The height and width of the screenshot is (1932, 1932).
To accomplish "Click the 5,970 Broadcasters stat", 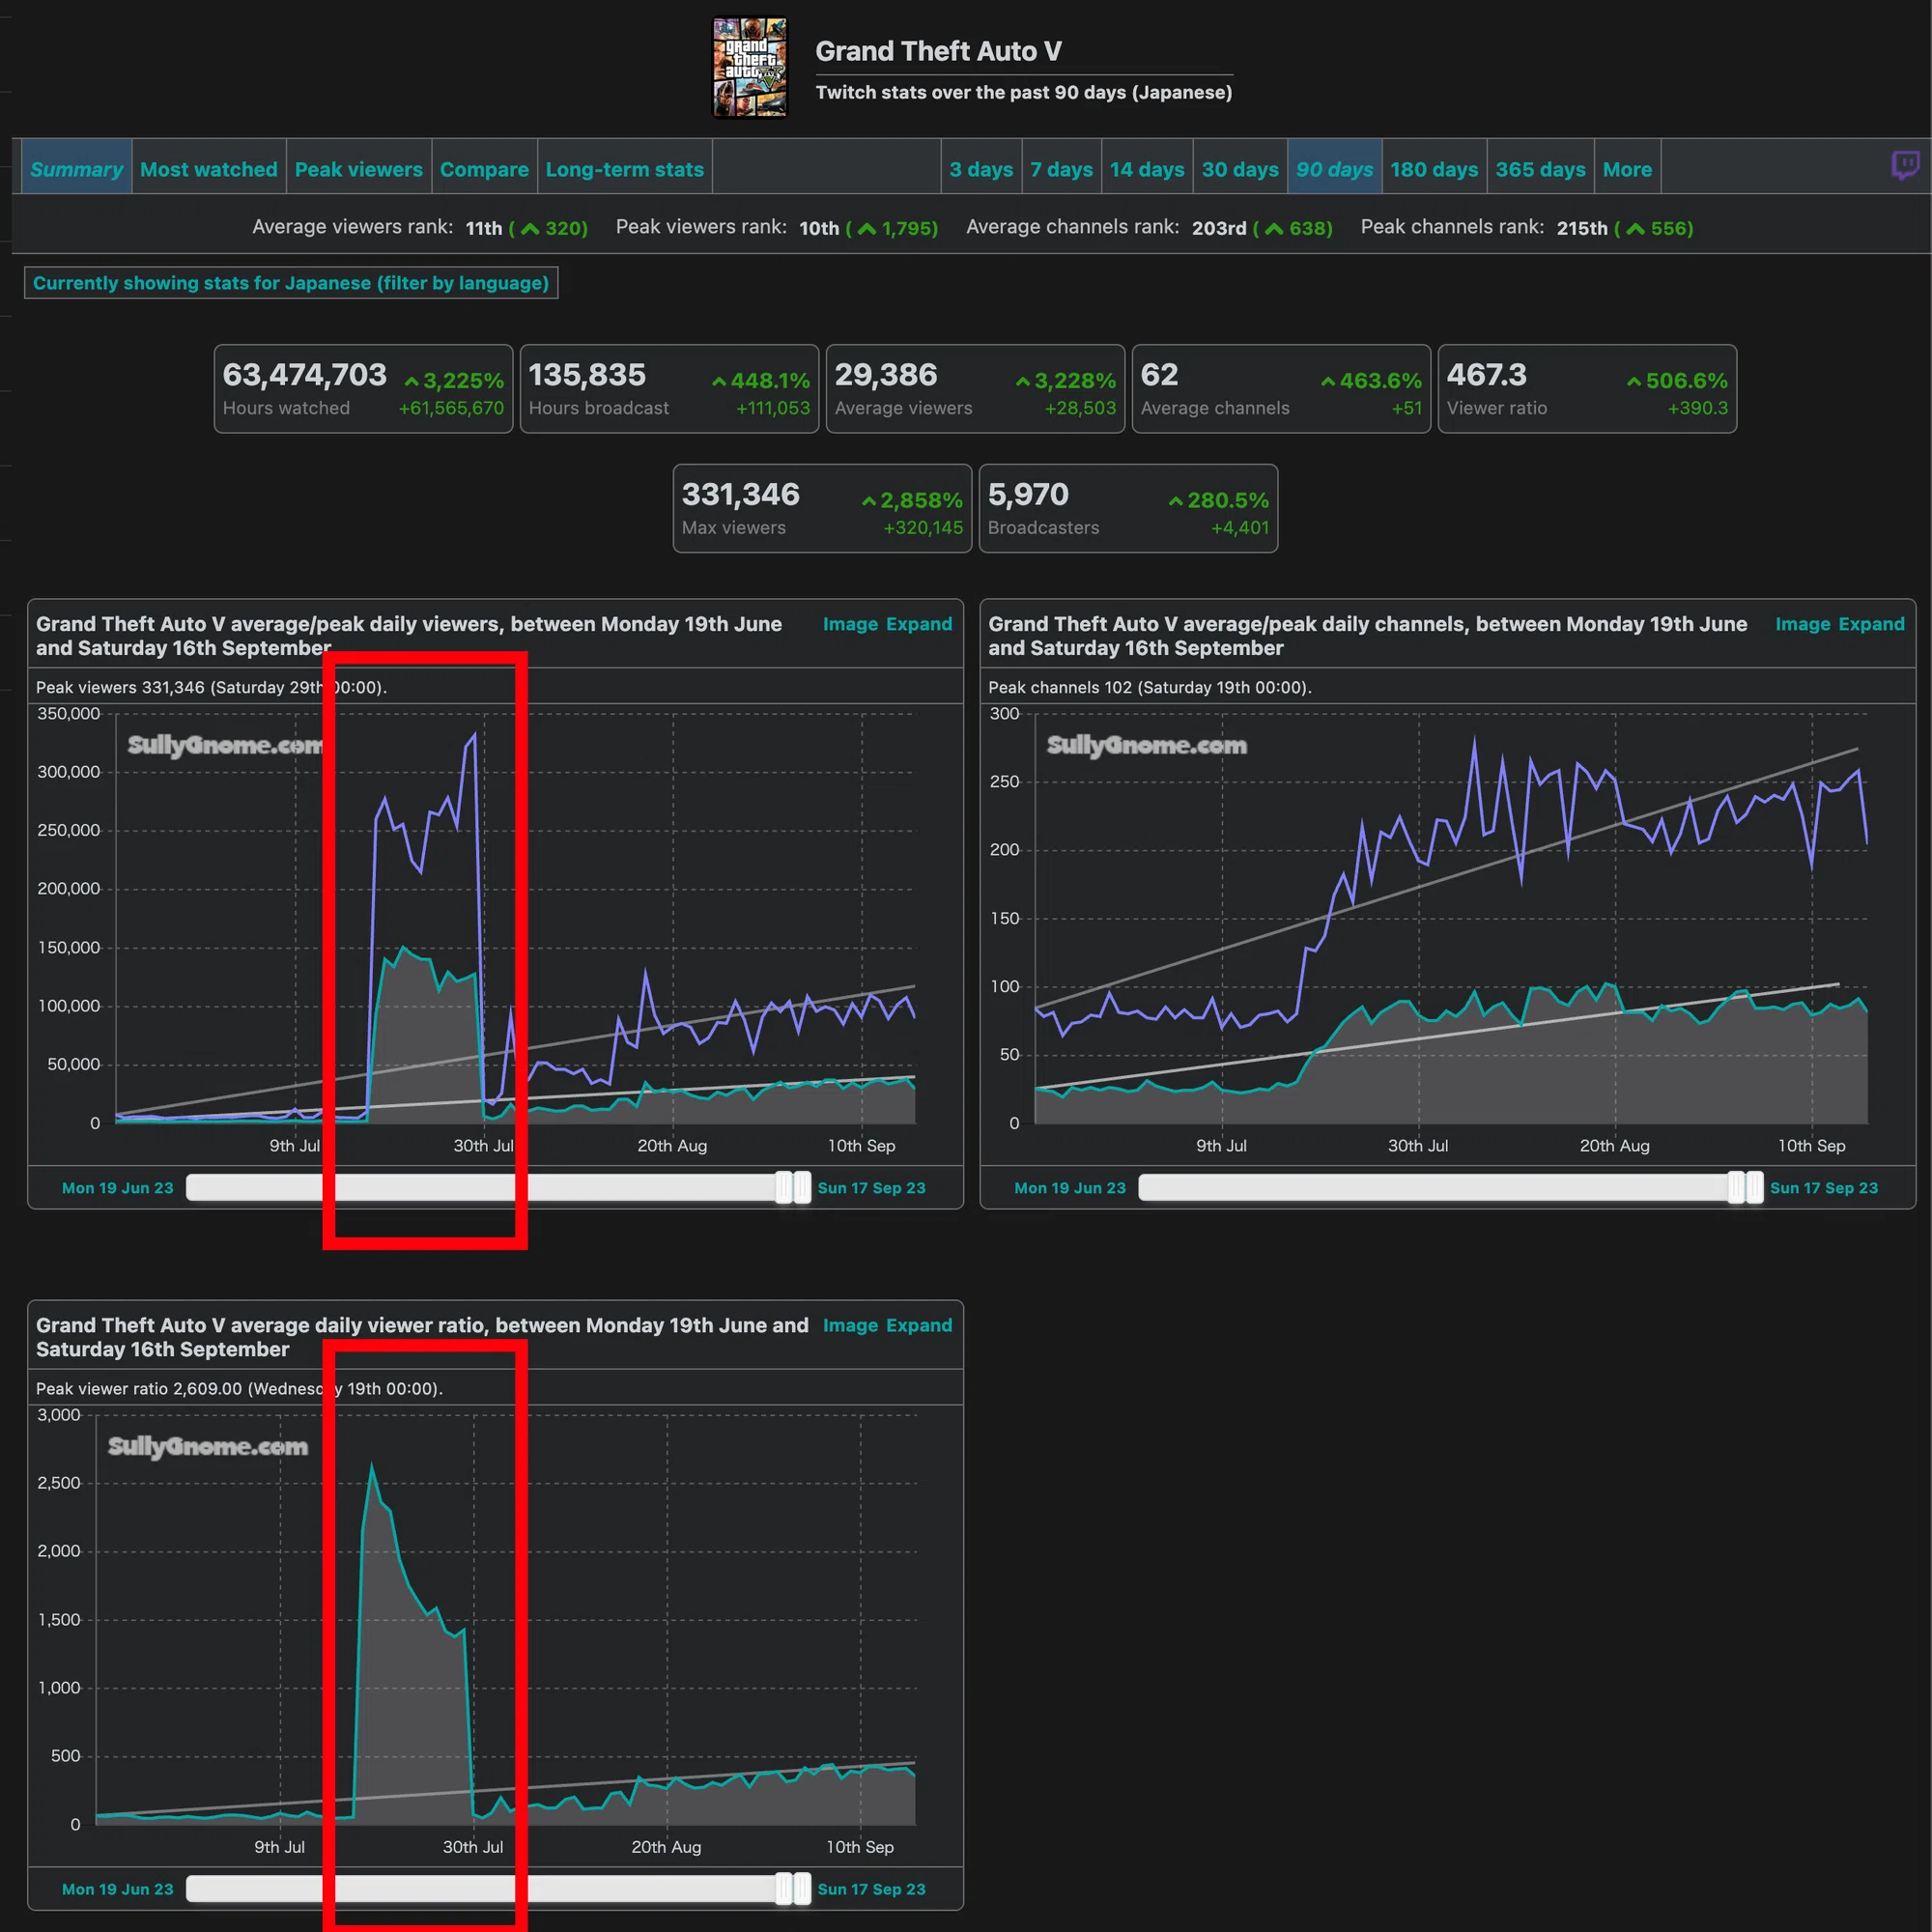I will click(x=1129, y=508).
